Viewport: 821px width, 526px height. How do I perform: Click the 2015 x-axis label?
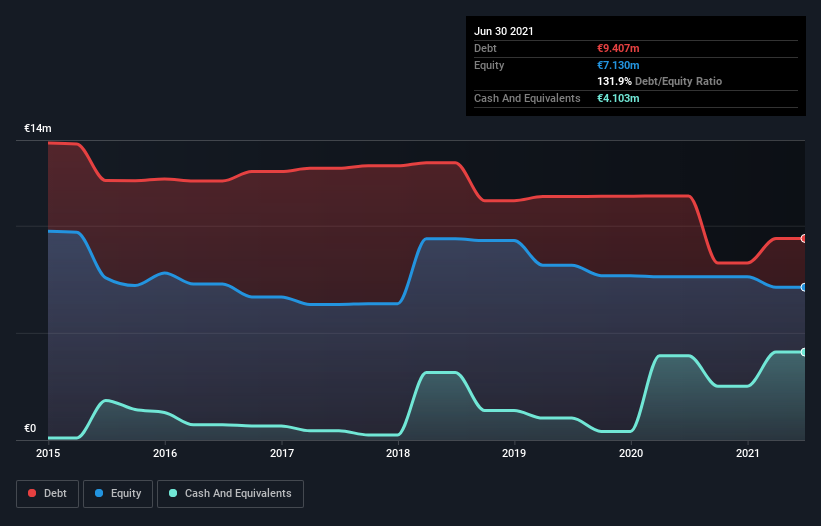(x=48, y=453)
